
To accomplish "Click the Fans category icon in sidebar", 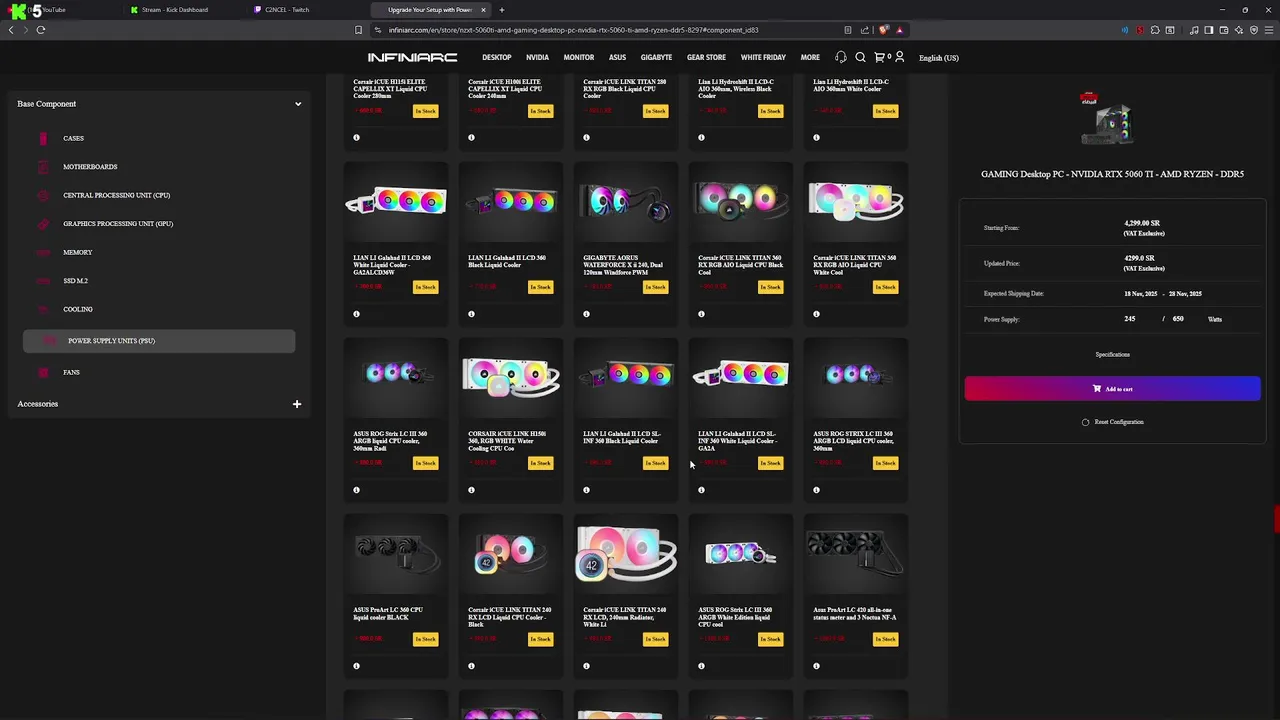I will coord(43,372).
